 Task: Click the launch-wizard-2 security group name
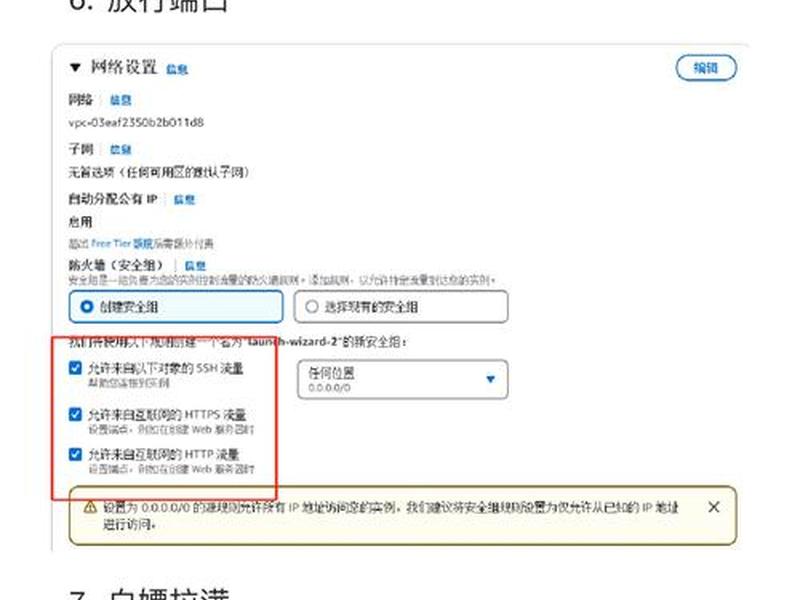(x=292, y=341)
